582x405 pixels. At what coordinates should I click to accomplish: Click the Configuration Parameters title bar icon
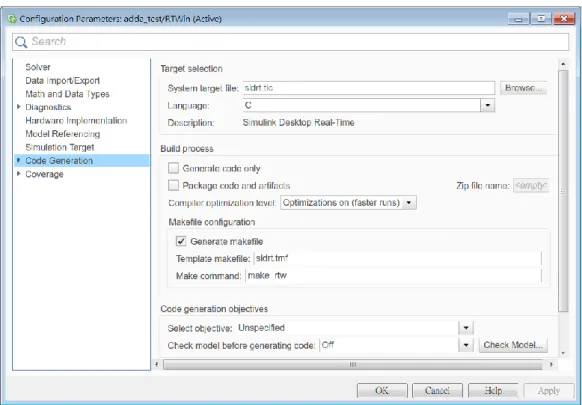pyautogui.click(x=12, y=19)
